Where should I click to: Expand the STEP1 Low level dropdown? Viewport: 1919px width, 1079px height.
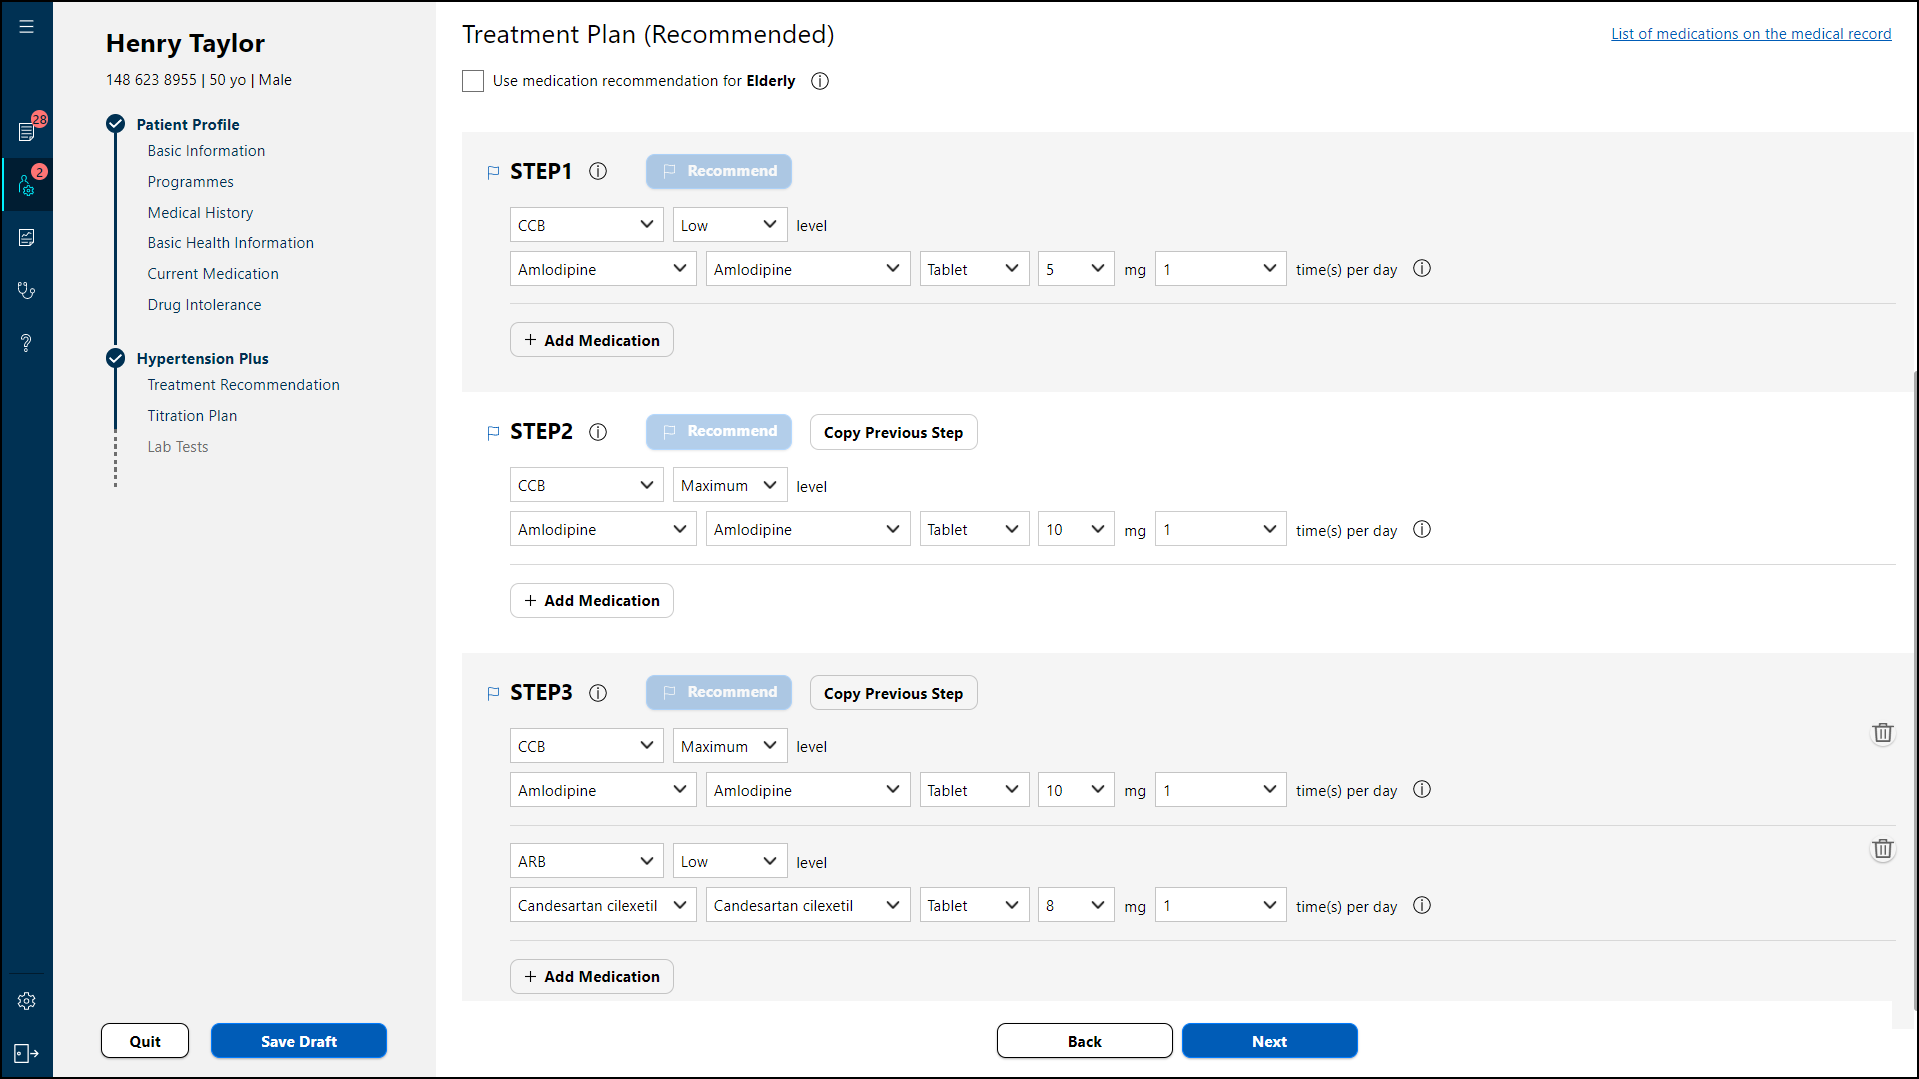[x=729, y=225]
